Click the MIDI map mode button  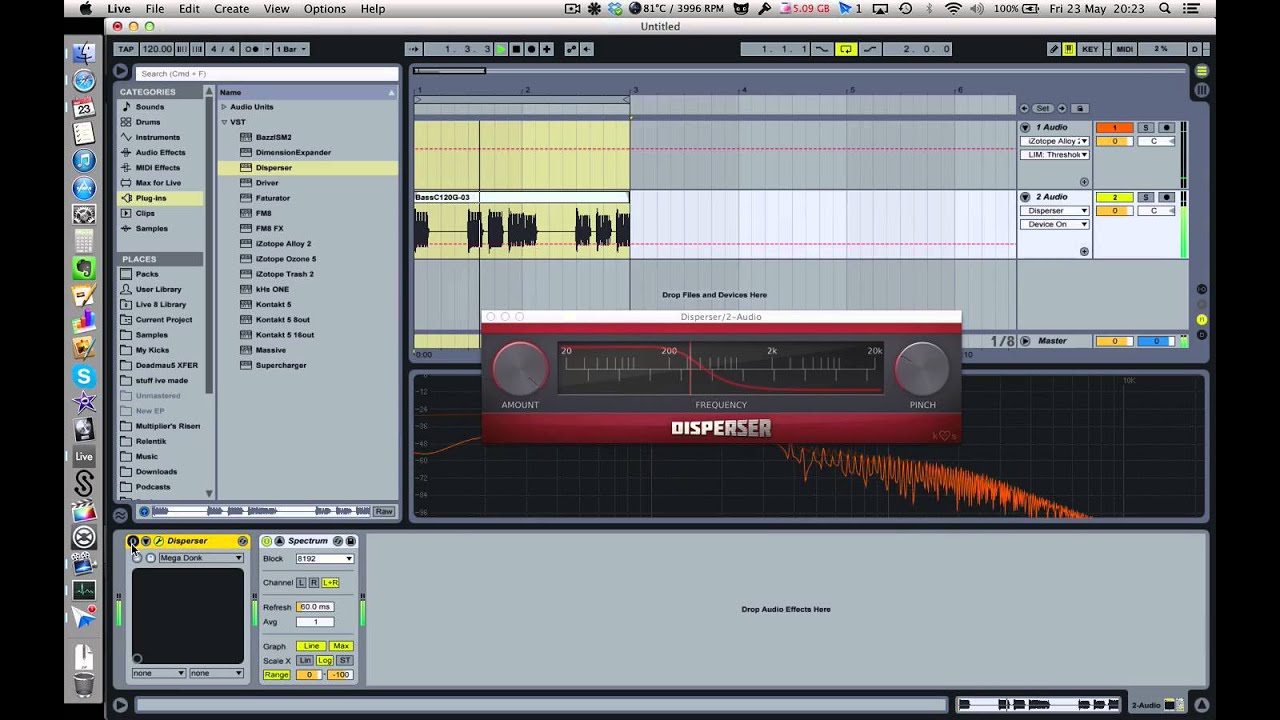[x=1124, y=49]
